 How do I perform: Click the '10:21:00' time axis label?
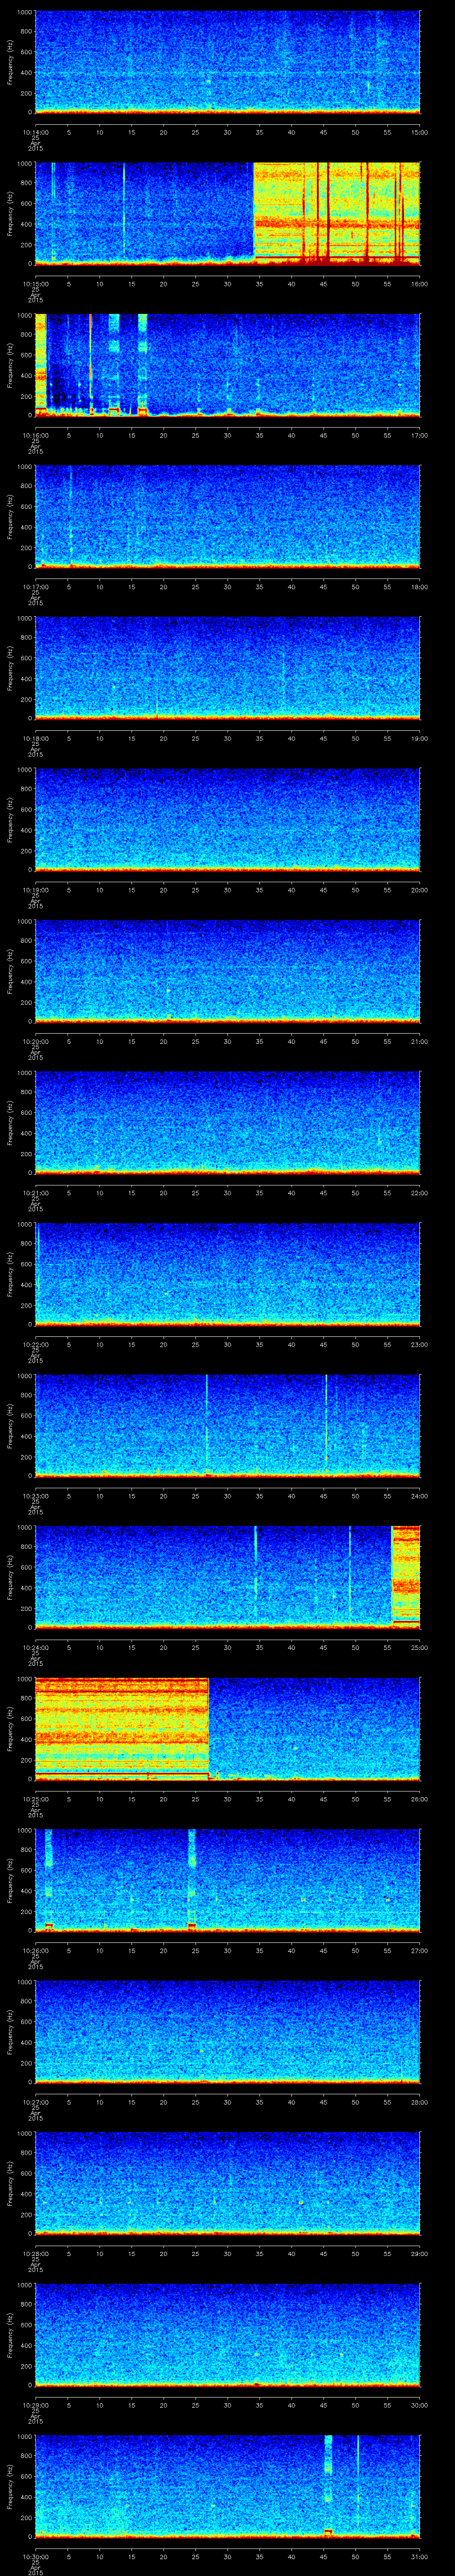35,1193
